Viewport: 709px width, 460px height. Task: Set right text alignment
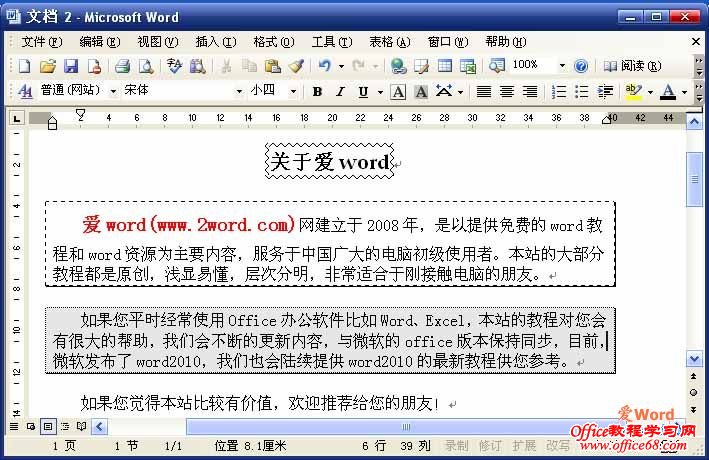coord(530,92)
